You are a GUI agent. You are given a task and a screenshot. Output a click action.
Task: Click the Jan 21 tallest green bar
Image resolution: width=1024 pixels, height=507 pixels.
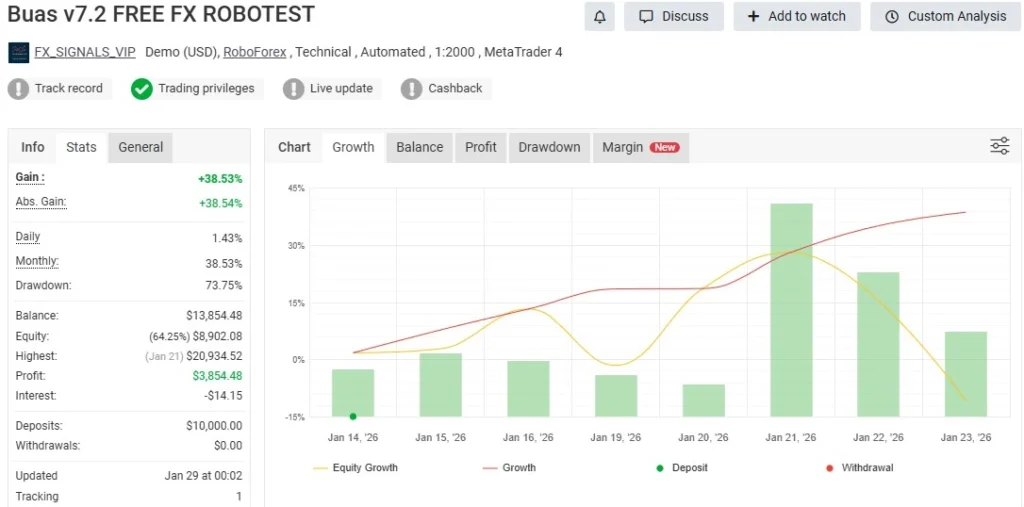click(x=791, y=310)
